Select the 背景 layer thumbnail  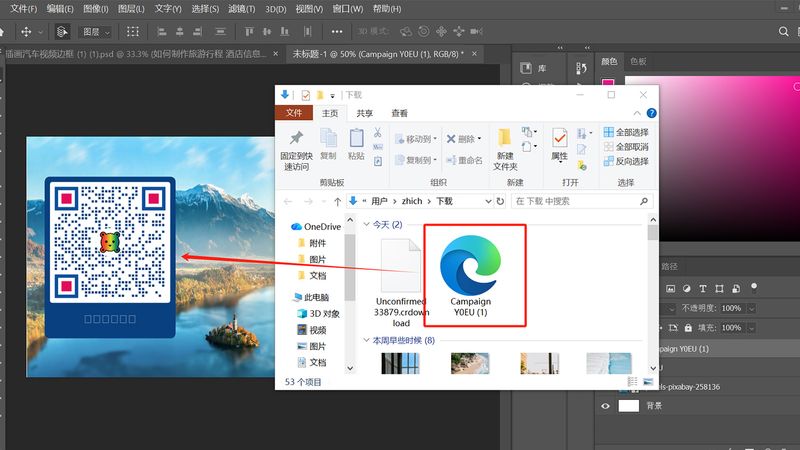click(629, 406)
